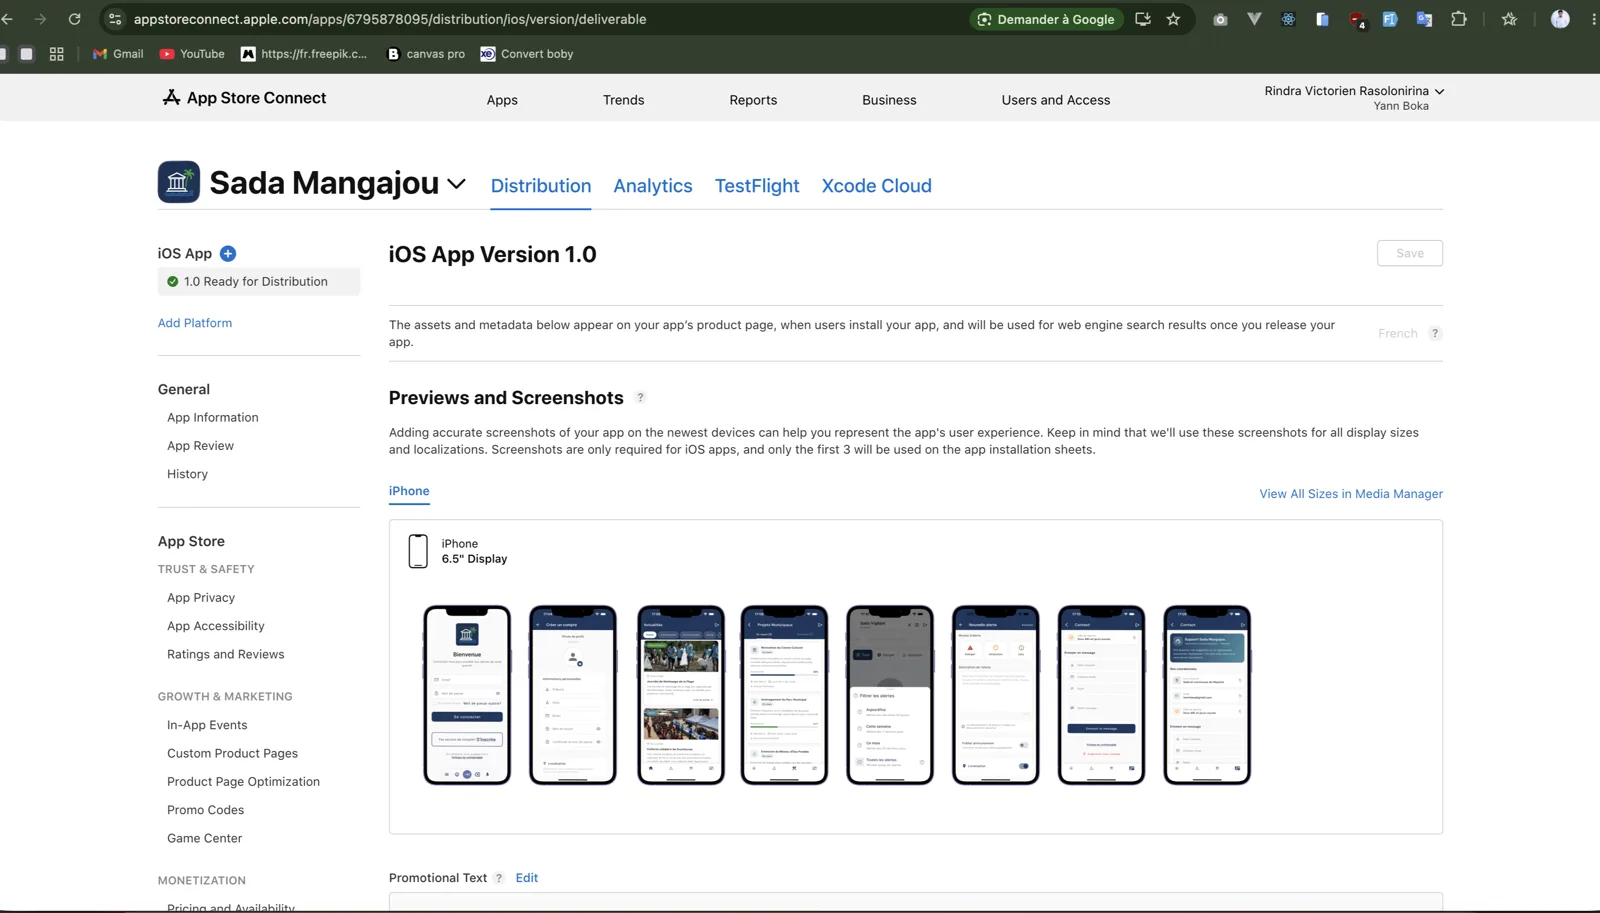Open the blue document extension icon

pos(1322,19)
